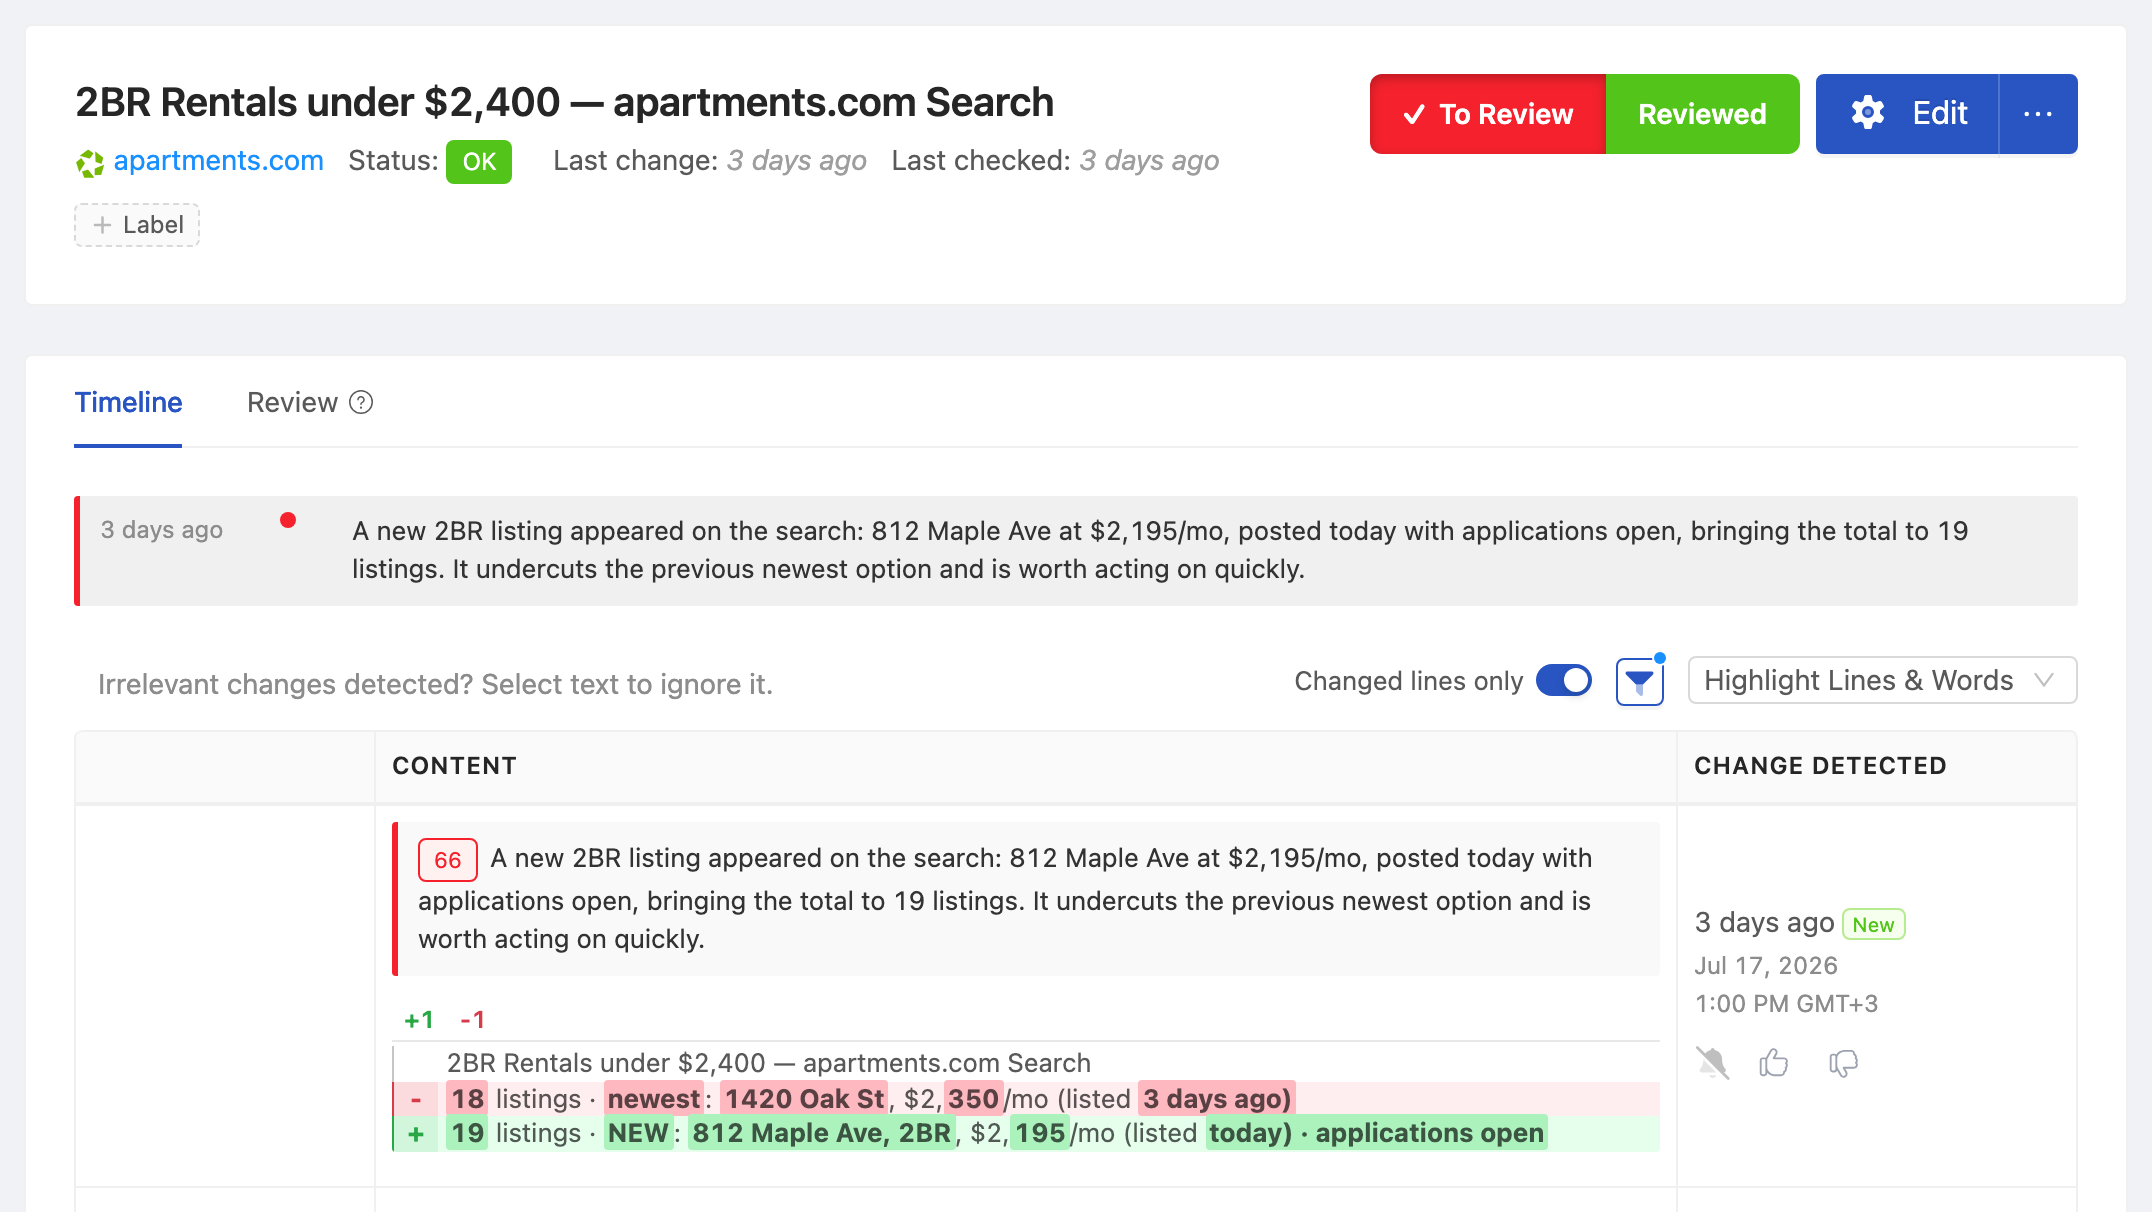The image size is (2152, 1212).
Task: Select the 3 days ago timeline summary entry
Action: click(x=1076, y=550)
